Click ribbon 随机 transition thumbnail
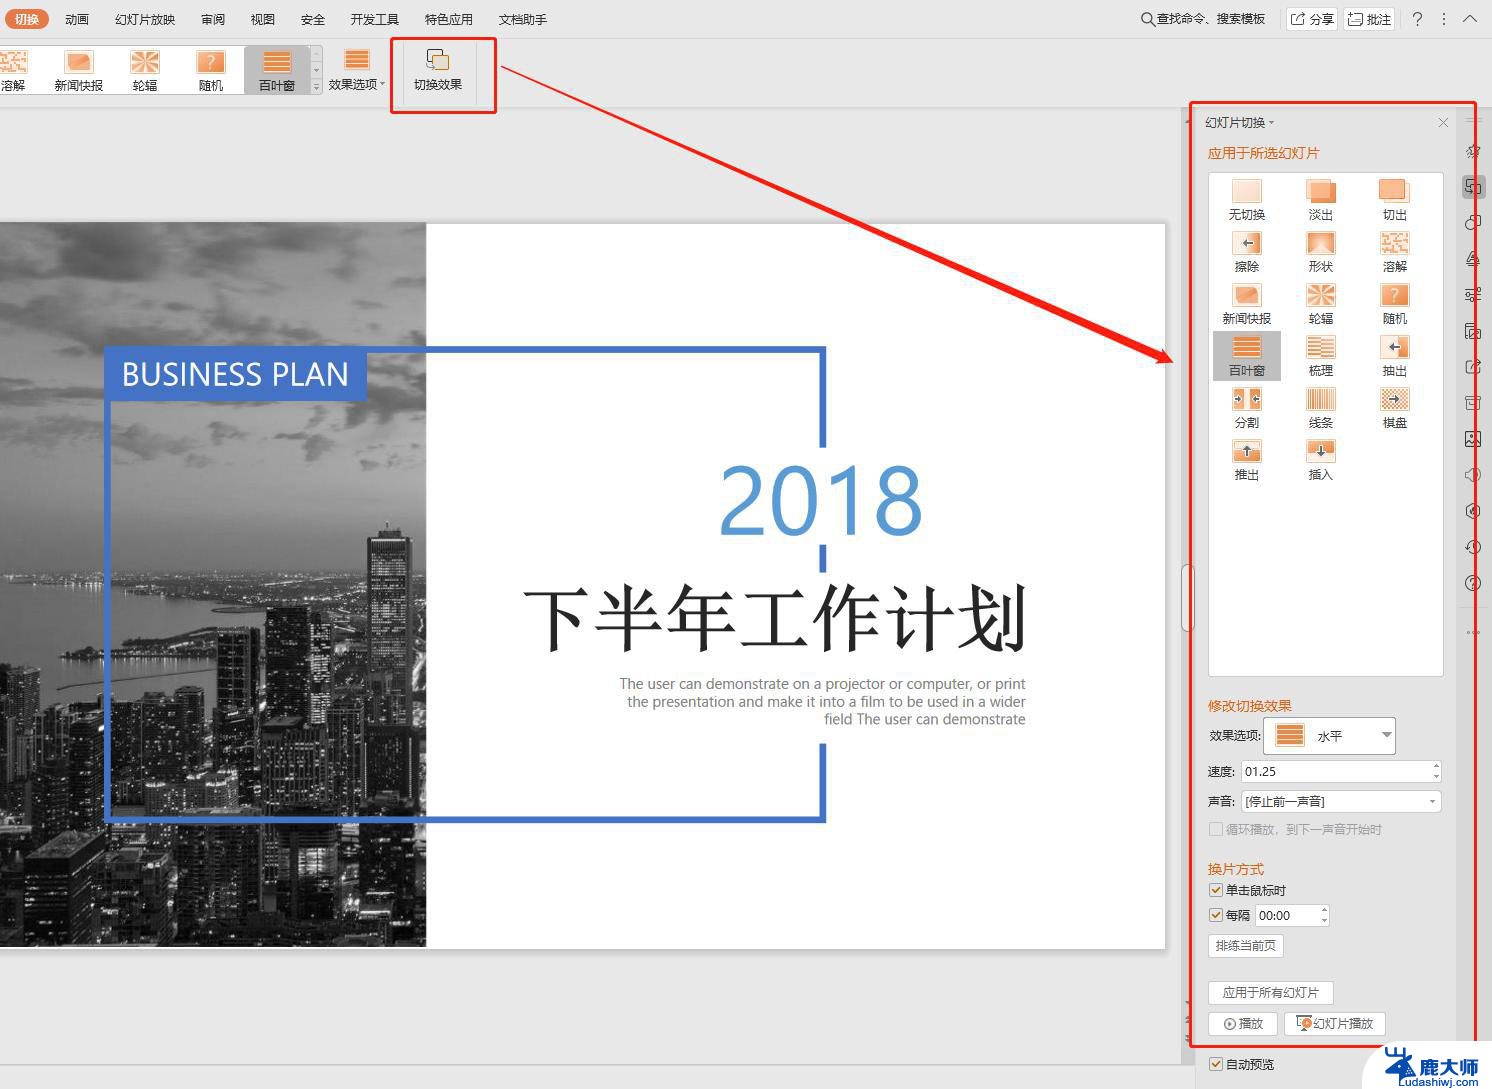Screen dimensions: 1492x1089 211,70
